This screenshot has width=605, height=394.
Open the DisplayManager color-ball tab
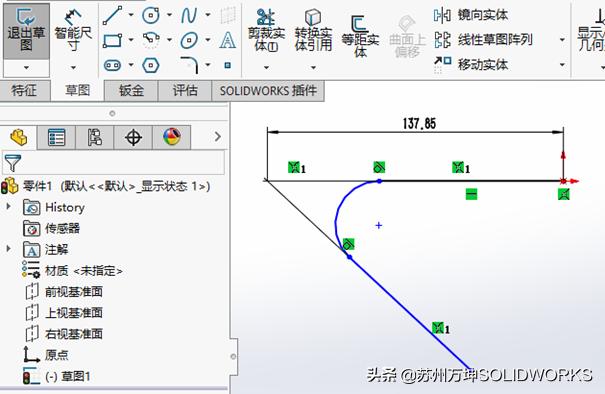pos(172,137)
